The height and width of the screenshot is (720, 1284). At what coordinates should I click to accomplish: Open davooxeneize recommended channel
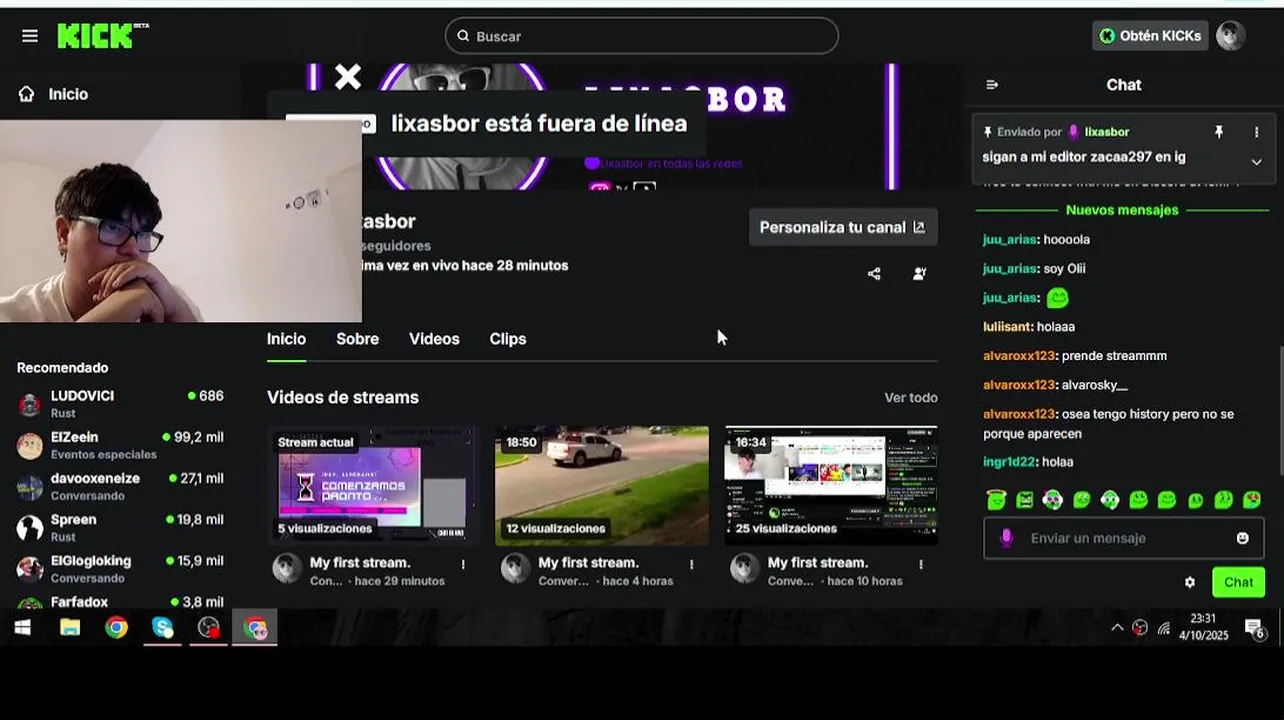tap(120, 486)
